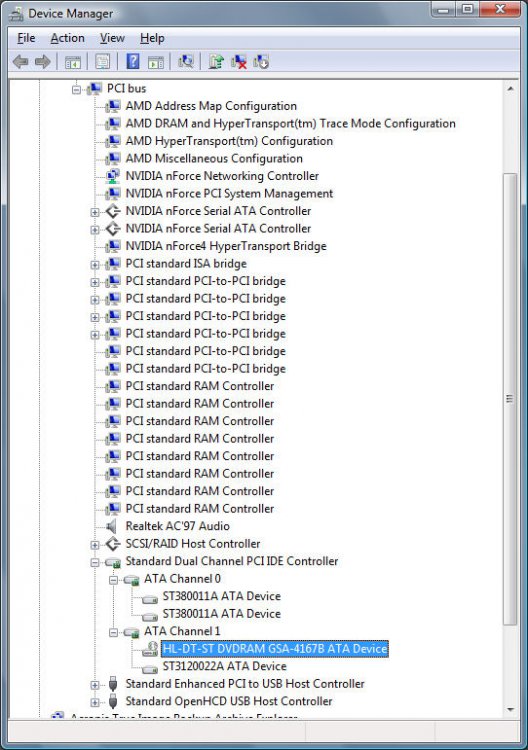Select SCSI/RAID Host Controller label
Viewport: 528px width, 750px height.
193,544
